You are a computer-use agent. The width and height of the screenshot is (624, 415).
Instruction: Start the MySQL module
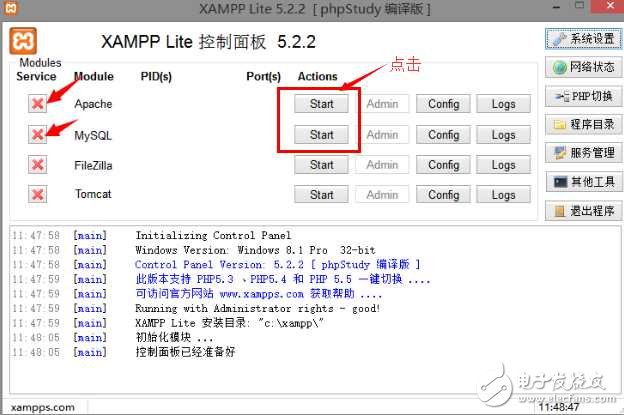pos(321,135)
